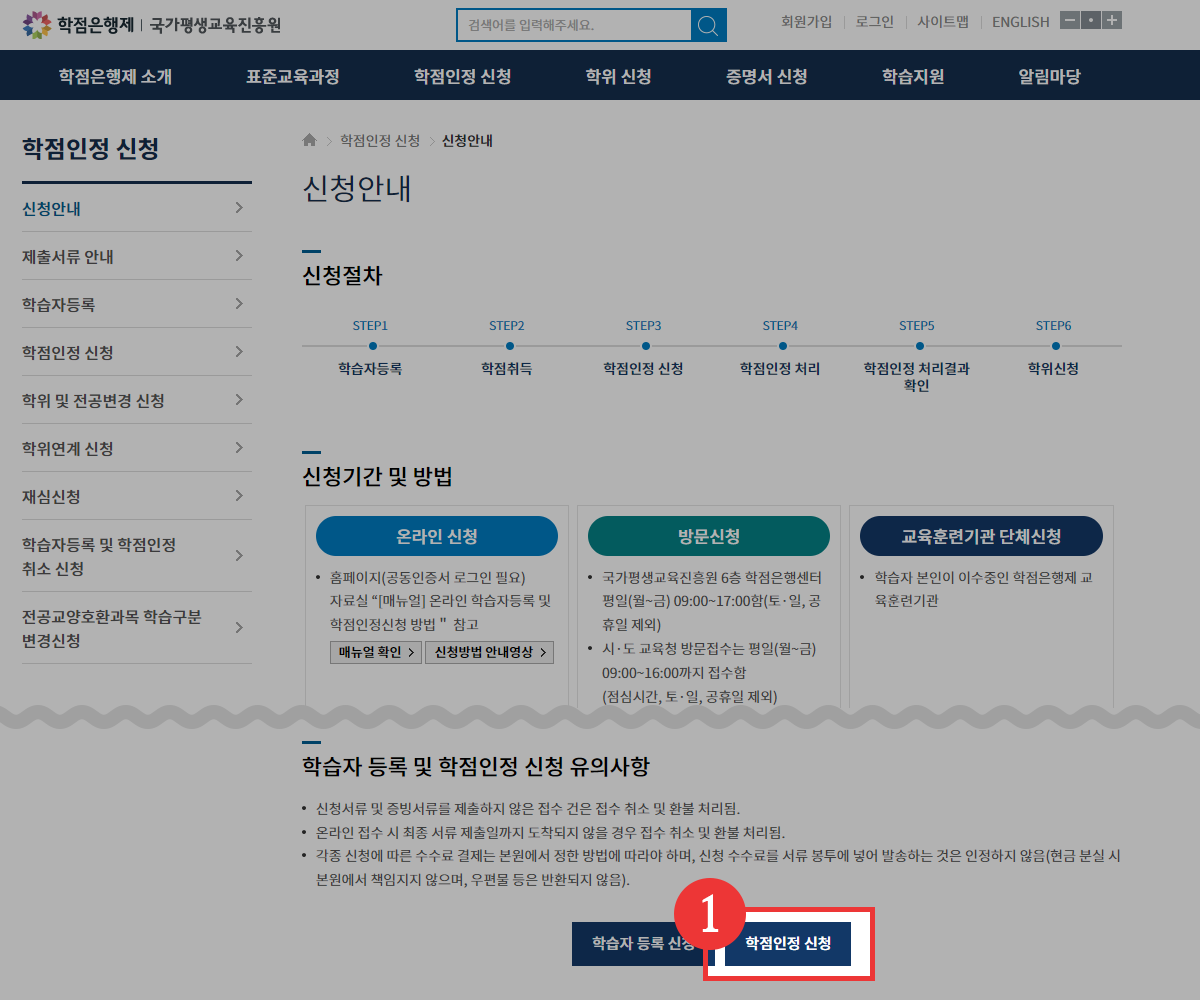Image resolution: width=1200 pixels, height=1000 pixels.
Task: Click the 학점은행제 logo
Action: pyautogui.click(x=78, y=24)
